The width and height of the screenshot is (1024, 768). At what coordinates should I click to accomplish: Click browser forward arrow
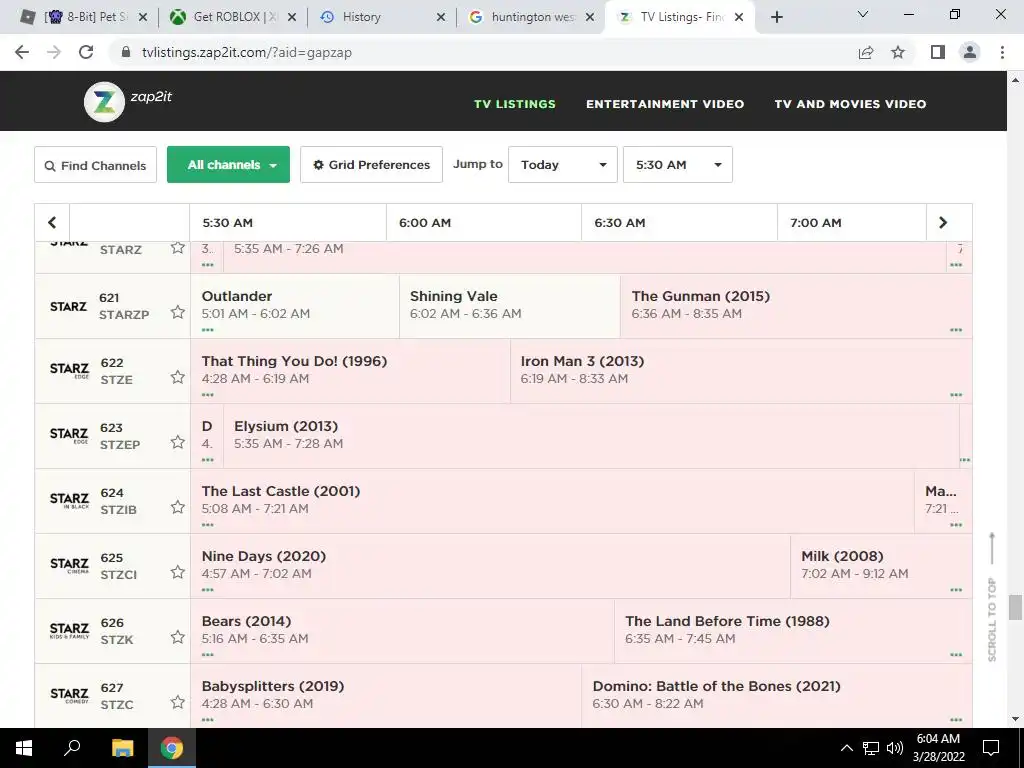(x=54, y=52)
